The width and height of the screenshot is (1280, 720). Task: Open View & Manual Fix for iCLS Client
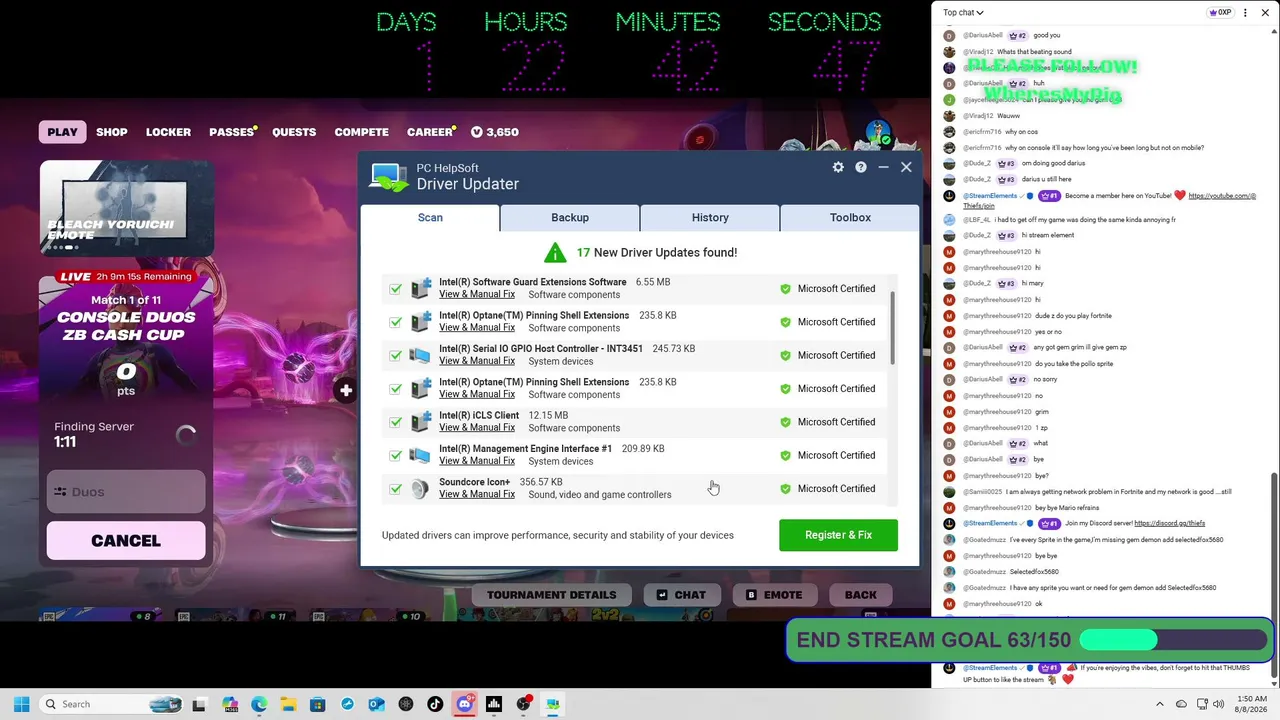click(477, 428)
